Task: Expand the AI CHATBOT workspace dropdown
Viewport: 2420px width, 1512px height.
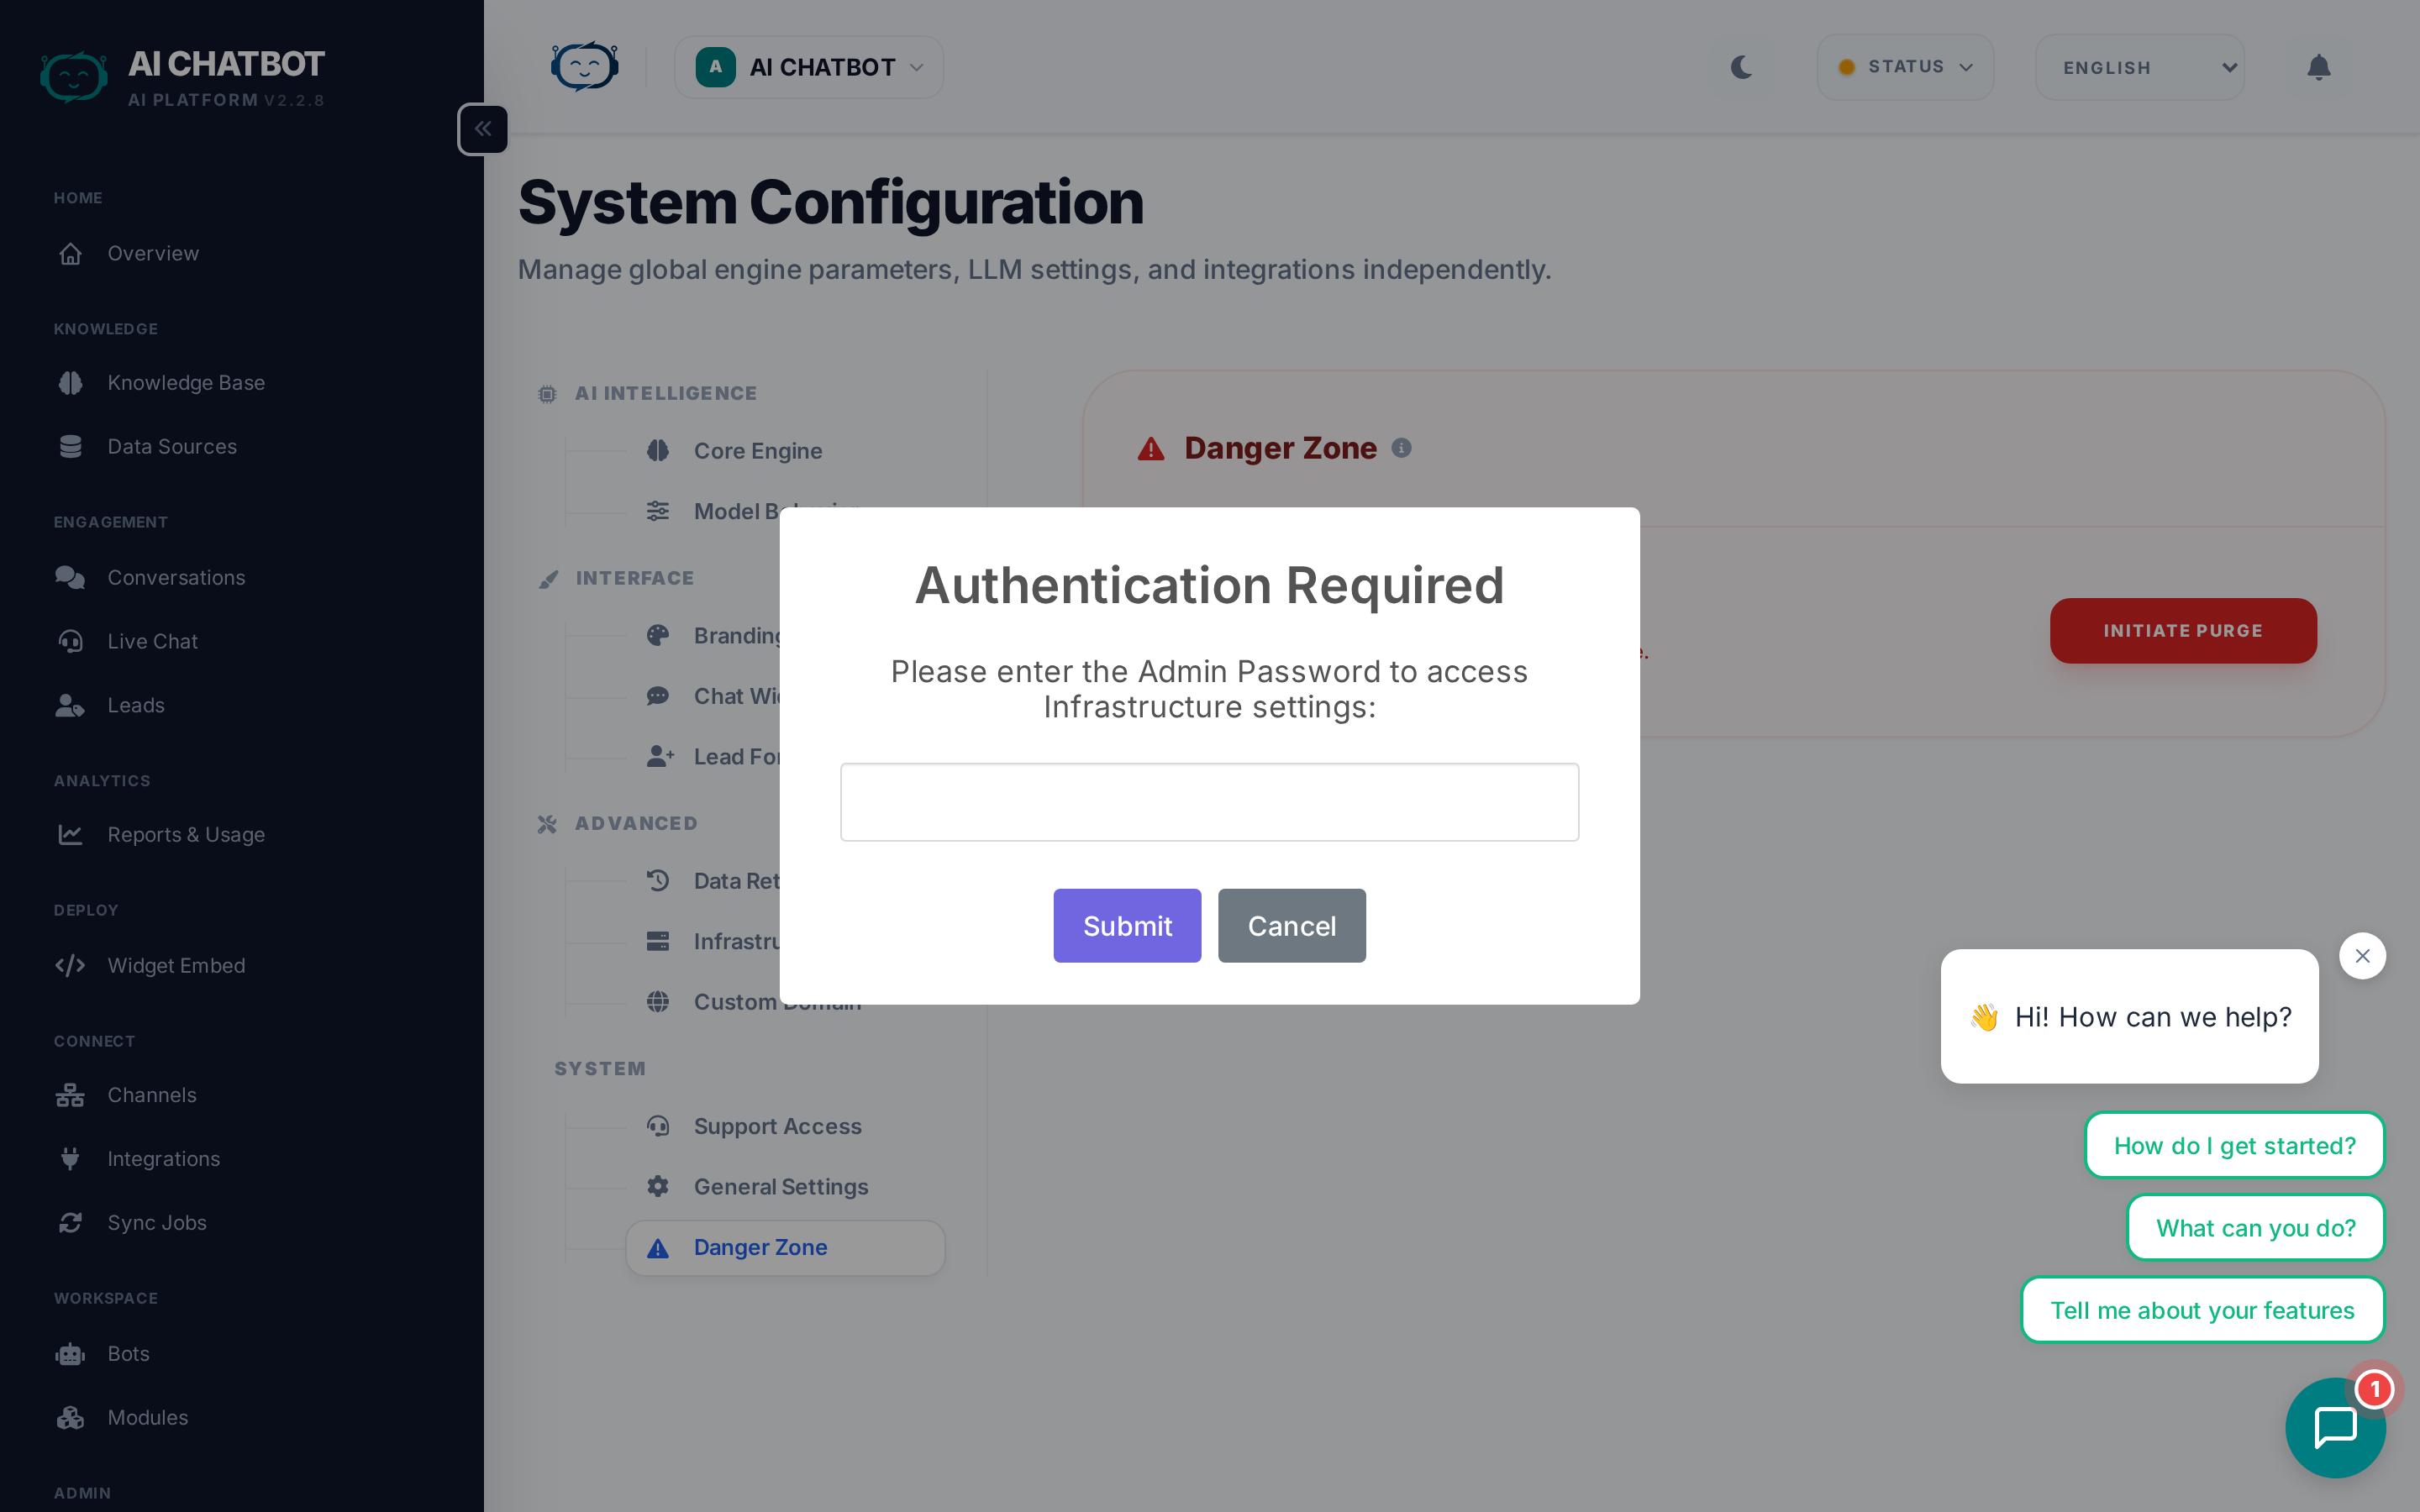Action: (x=809, y=67)
